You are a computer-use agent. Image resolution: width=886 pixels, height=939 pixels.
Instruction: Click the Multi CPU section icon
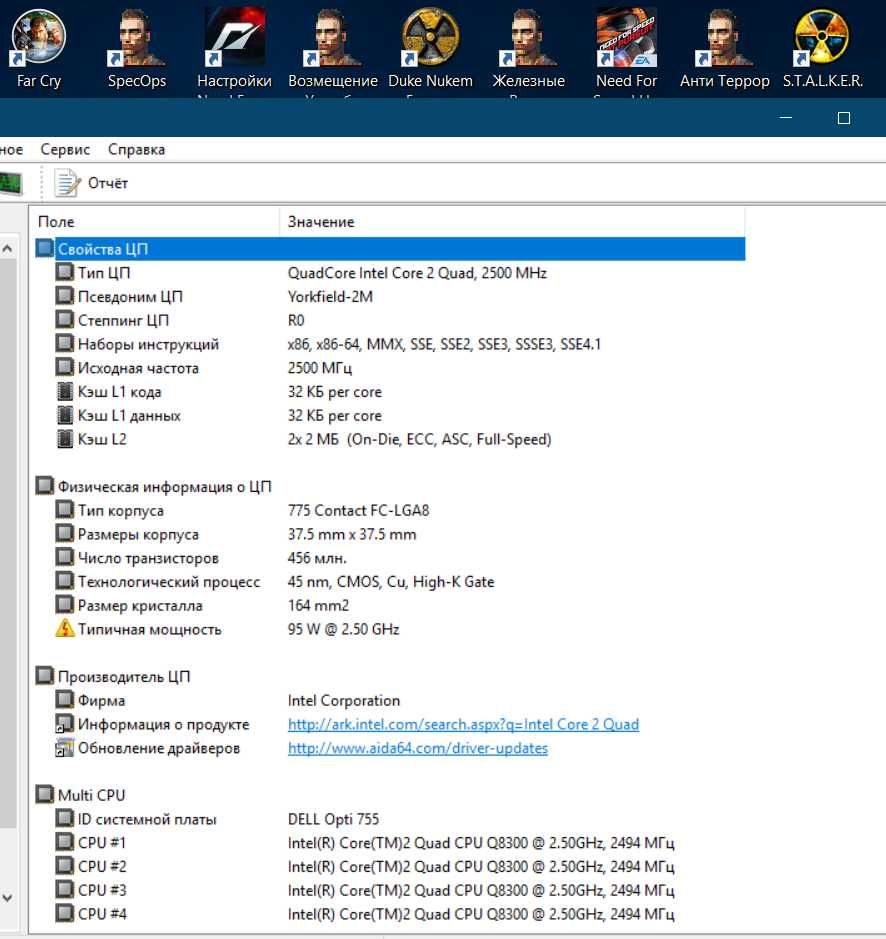click(x=44, y=795)
